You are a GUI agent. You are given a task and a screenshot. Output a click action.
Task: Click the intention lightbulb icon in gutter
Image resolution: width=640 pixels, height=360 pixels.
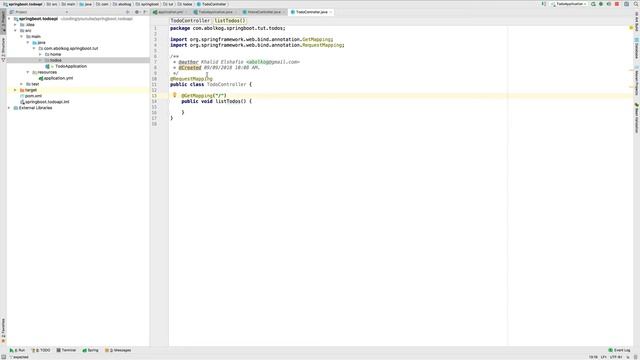pyautogui.click(x=175, y=95)
